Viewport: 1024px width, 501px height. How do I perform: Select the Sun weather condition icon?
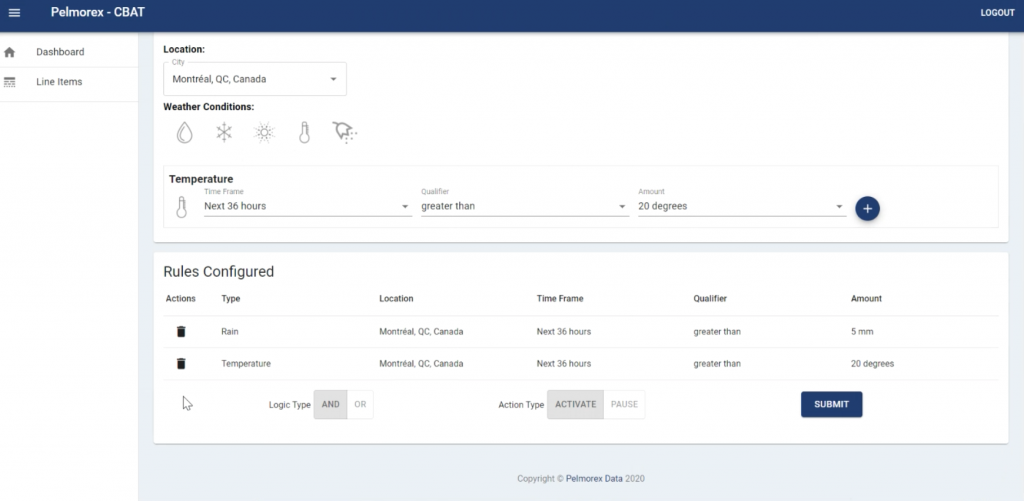point(264,133)
